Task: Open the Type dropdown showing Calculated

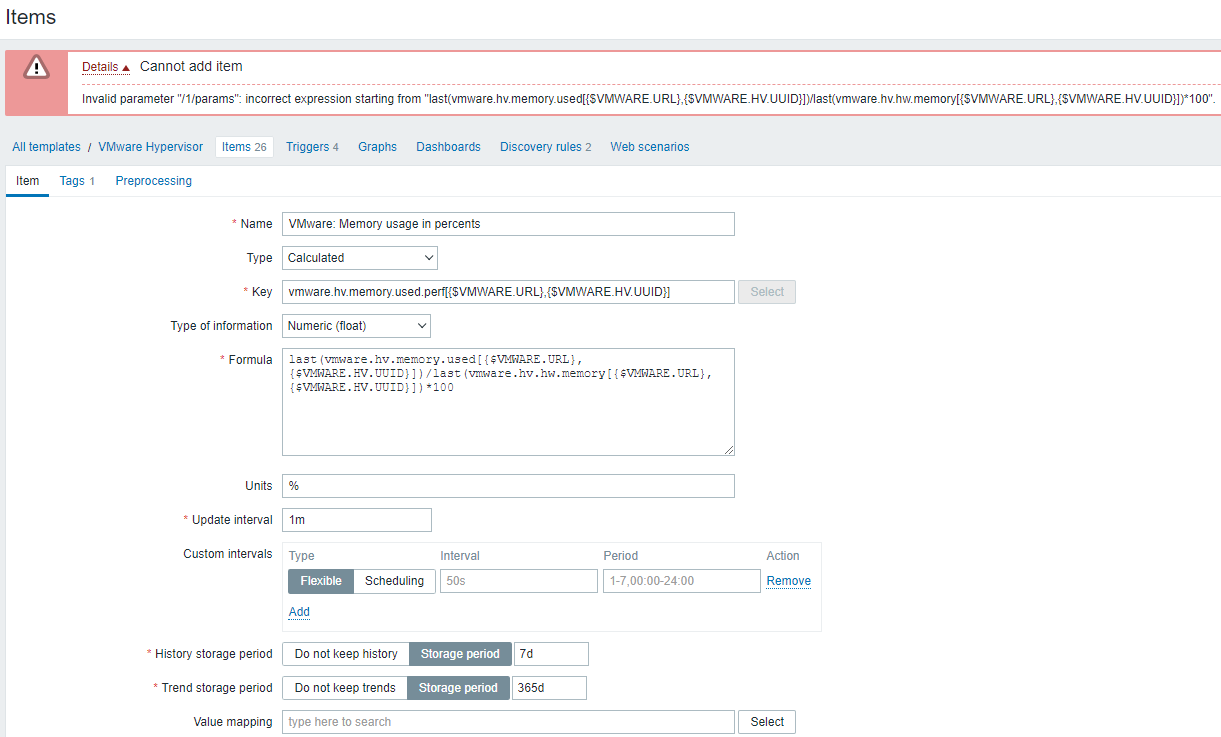Action: tap(358, 257)
